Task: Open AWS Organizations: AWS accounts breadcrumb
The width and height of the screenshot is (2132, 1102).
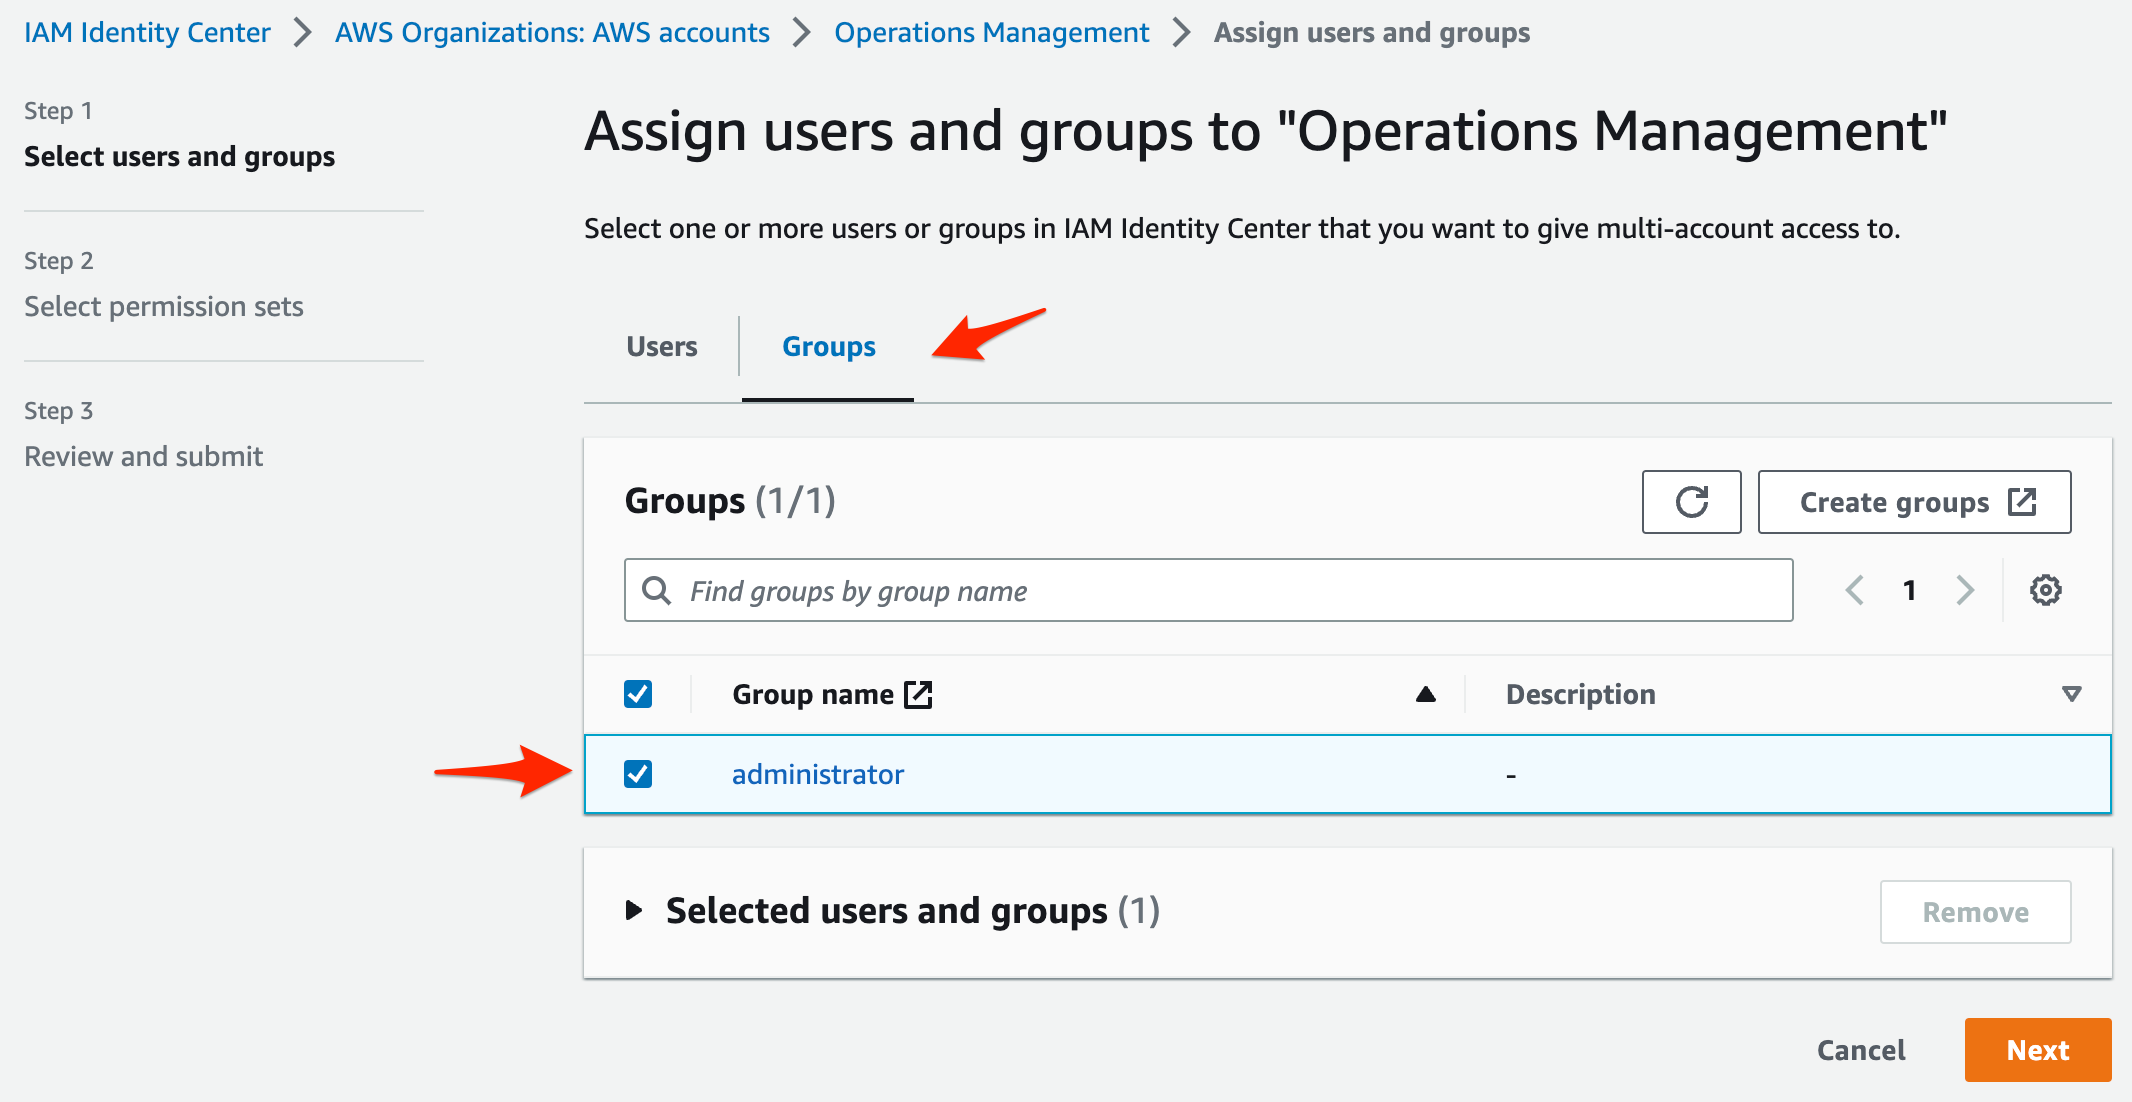Action: (552, 32)
